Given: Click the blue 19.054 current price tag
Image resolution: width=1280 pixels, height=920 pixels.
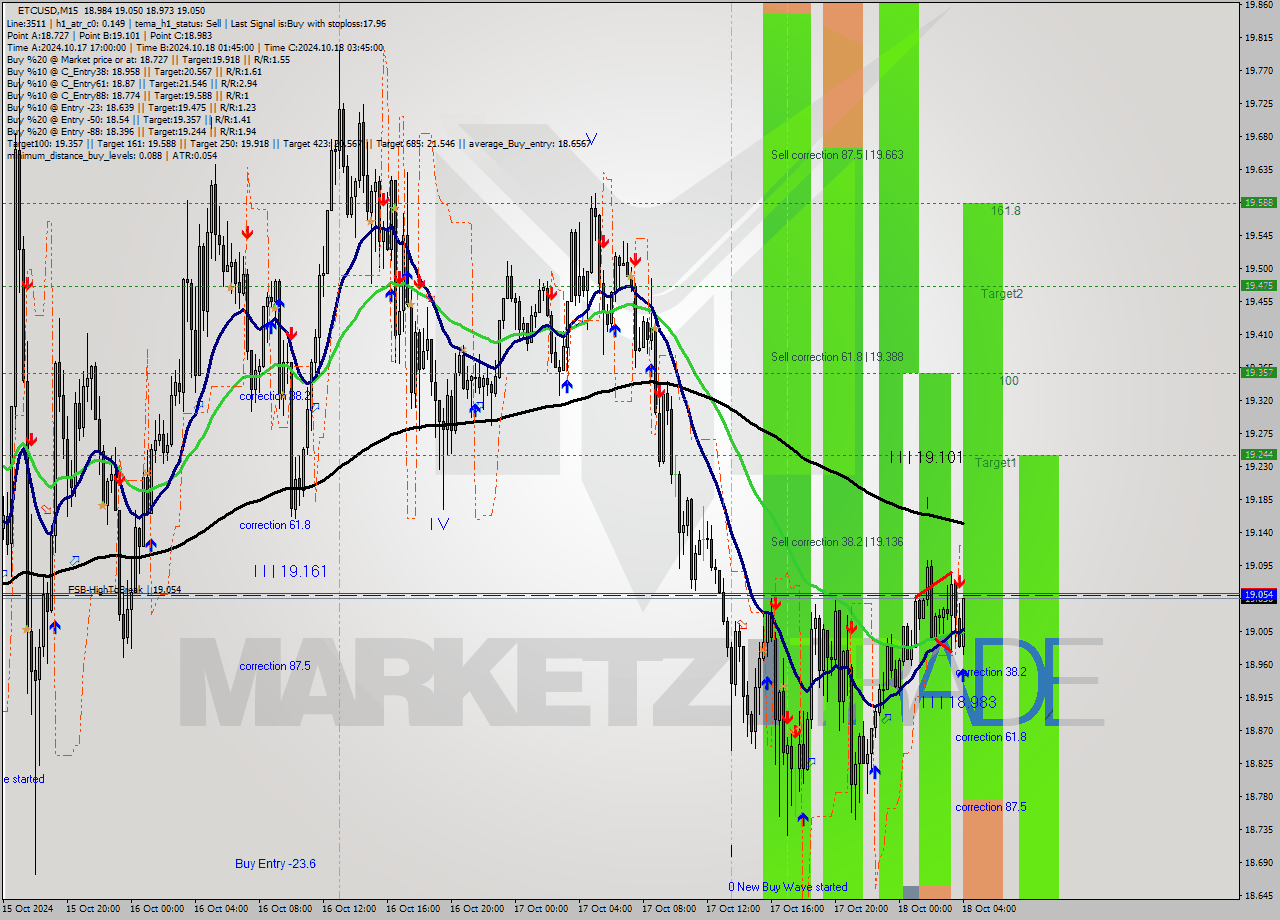Looking at the screenshot, I should (1259, 594).
